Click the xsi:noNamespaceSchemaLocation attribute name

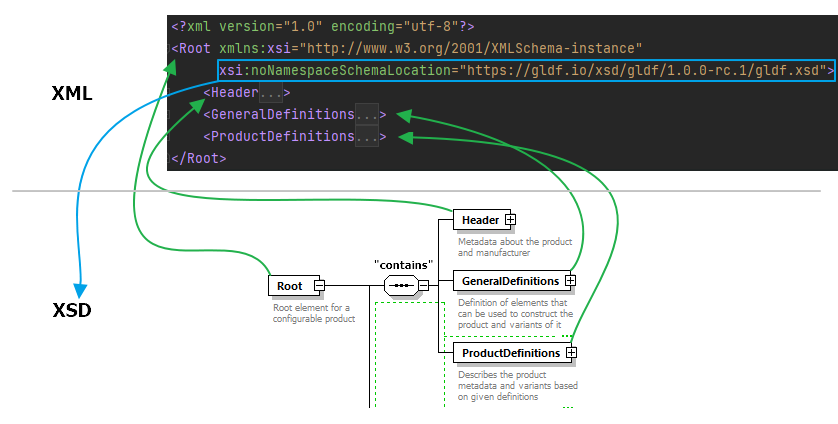[x=335, y=70]
